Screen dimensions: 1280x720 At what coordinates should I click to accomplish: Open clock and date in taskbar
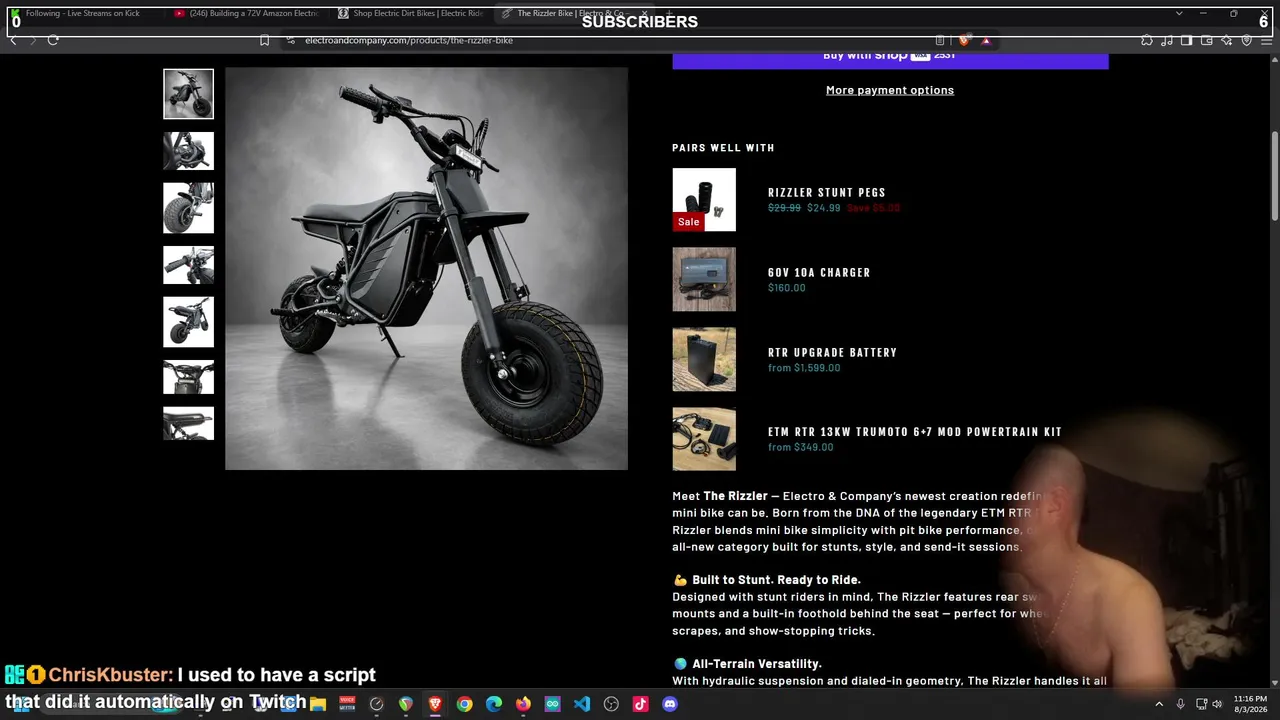click(1250, 704)
